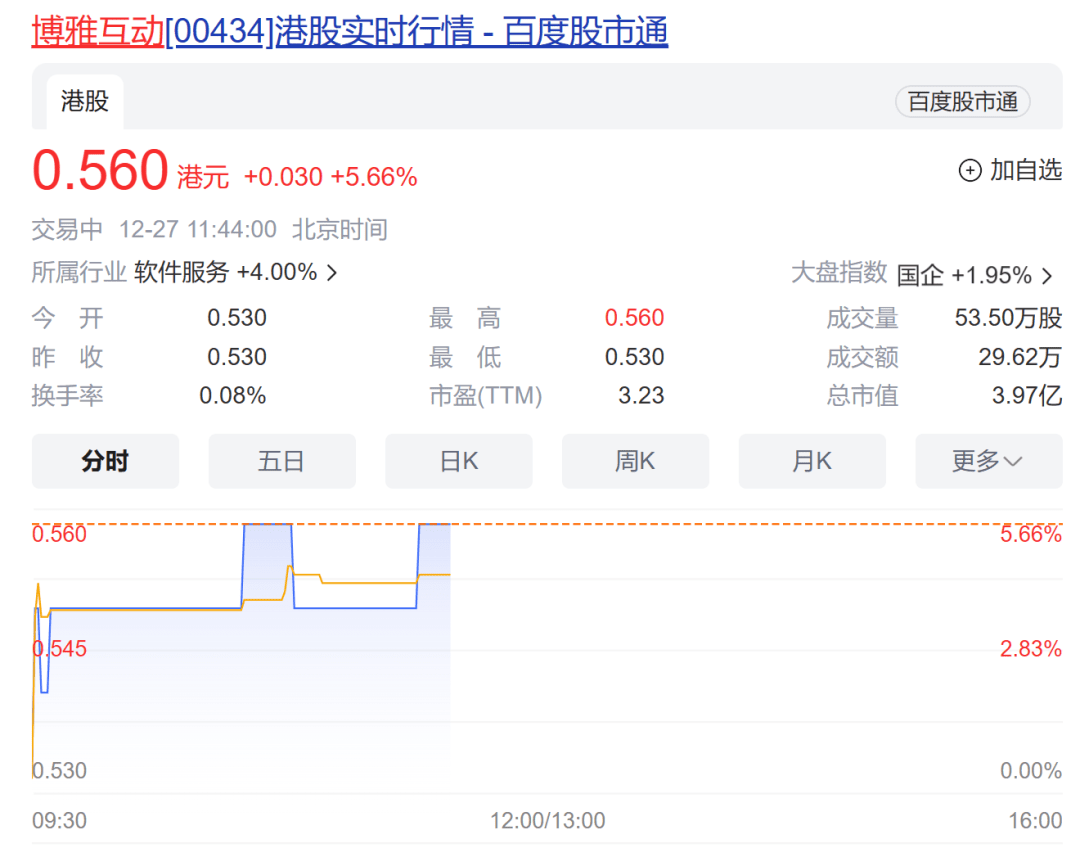Click the 市盈(TTM) value 3.23
Viewport: 1080px width, 848px height.
[641, 395]
